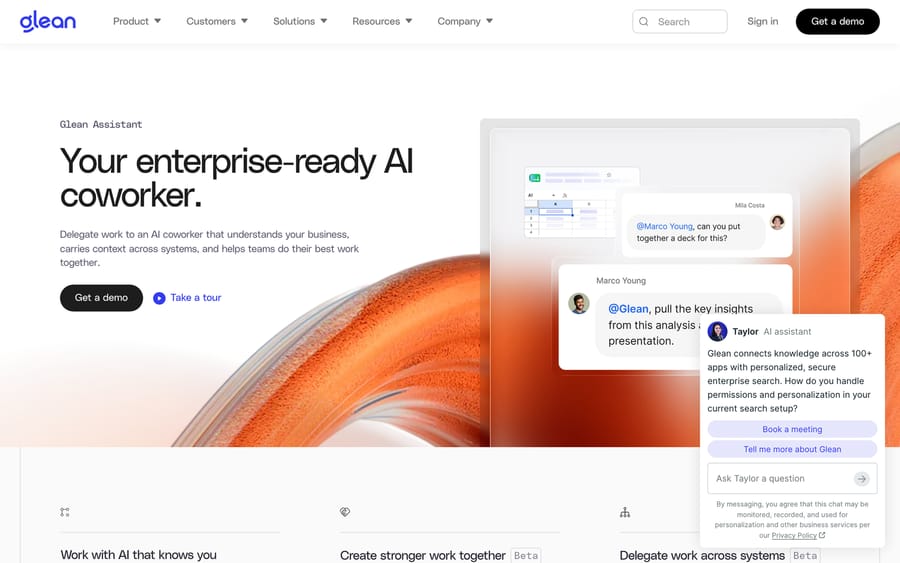Screen dimensions: 900x563
Task: Expand the Solutions dropdown arrow
Action: click(x=324, y=21)
